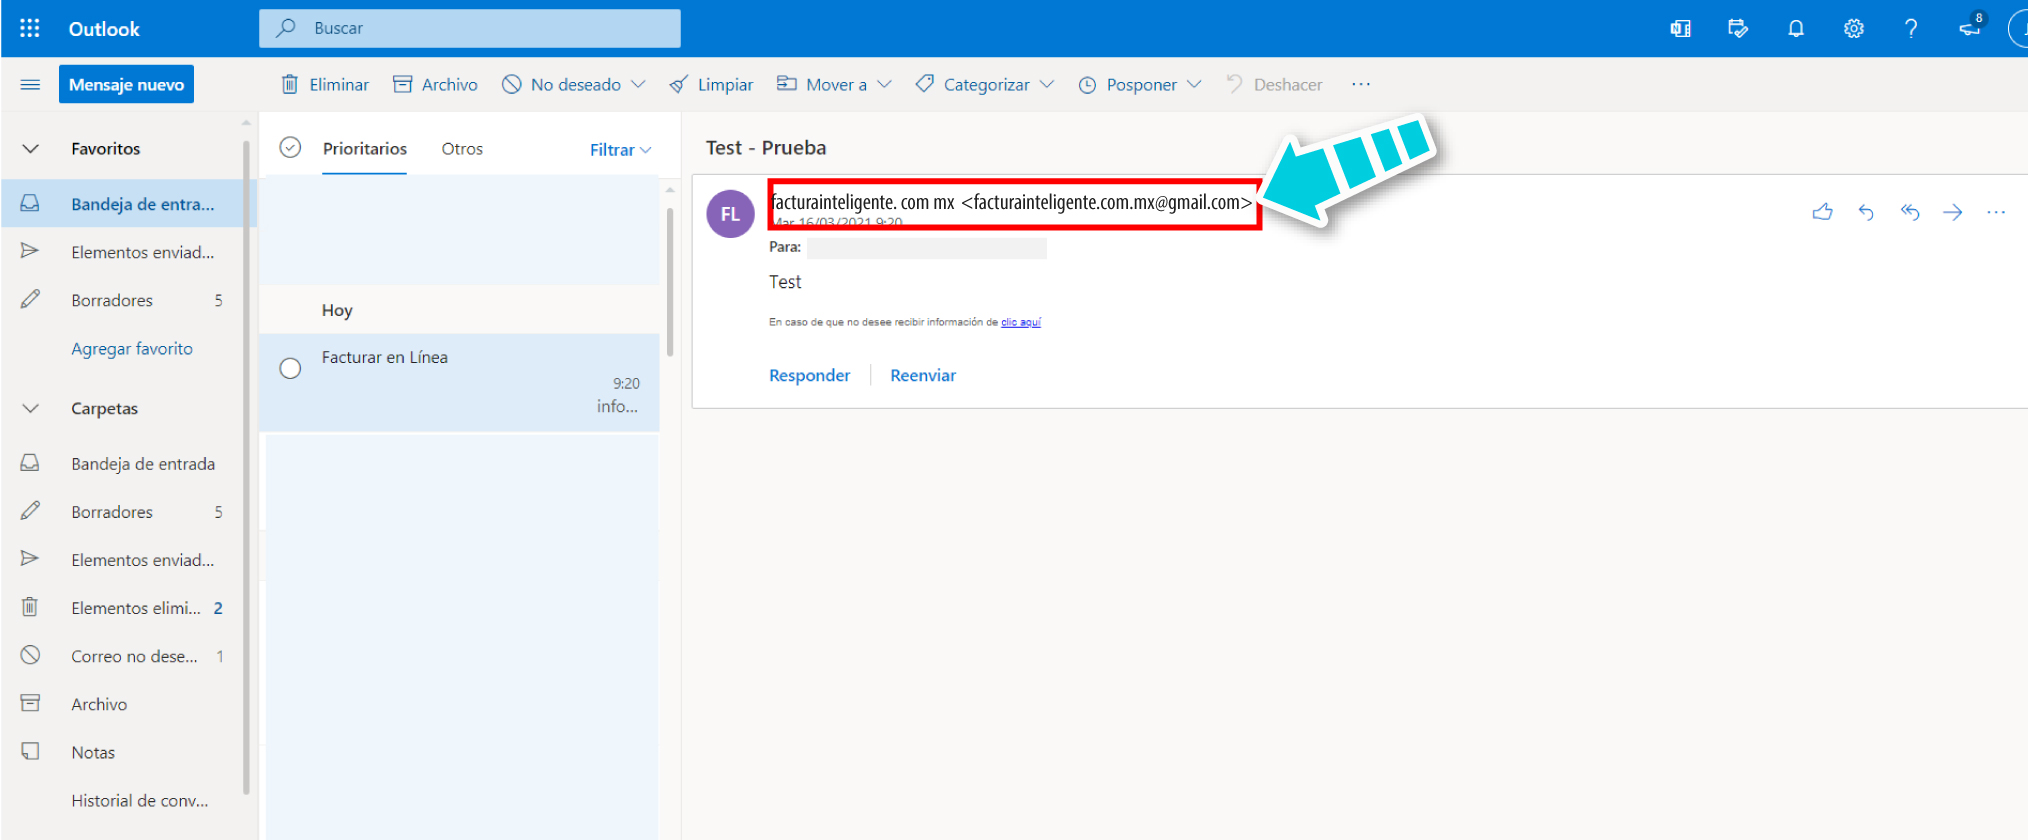
Task: Like the message with thumbs up
Action: [x=1822, y=212]
